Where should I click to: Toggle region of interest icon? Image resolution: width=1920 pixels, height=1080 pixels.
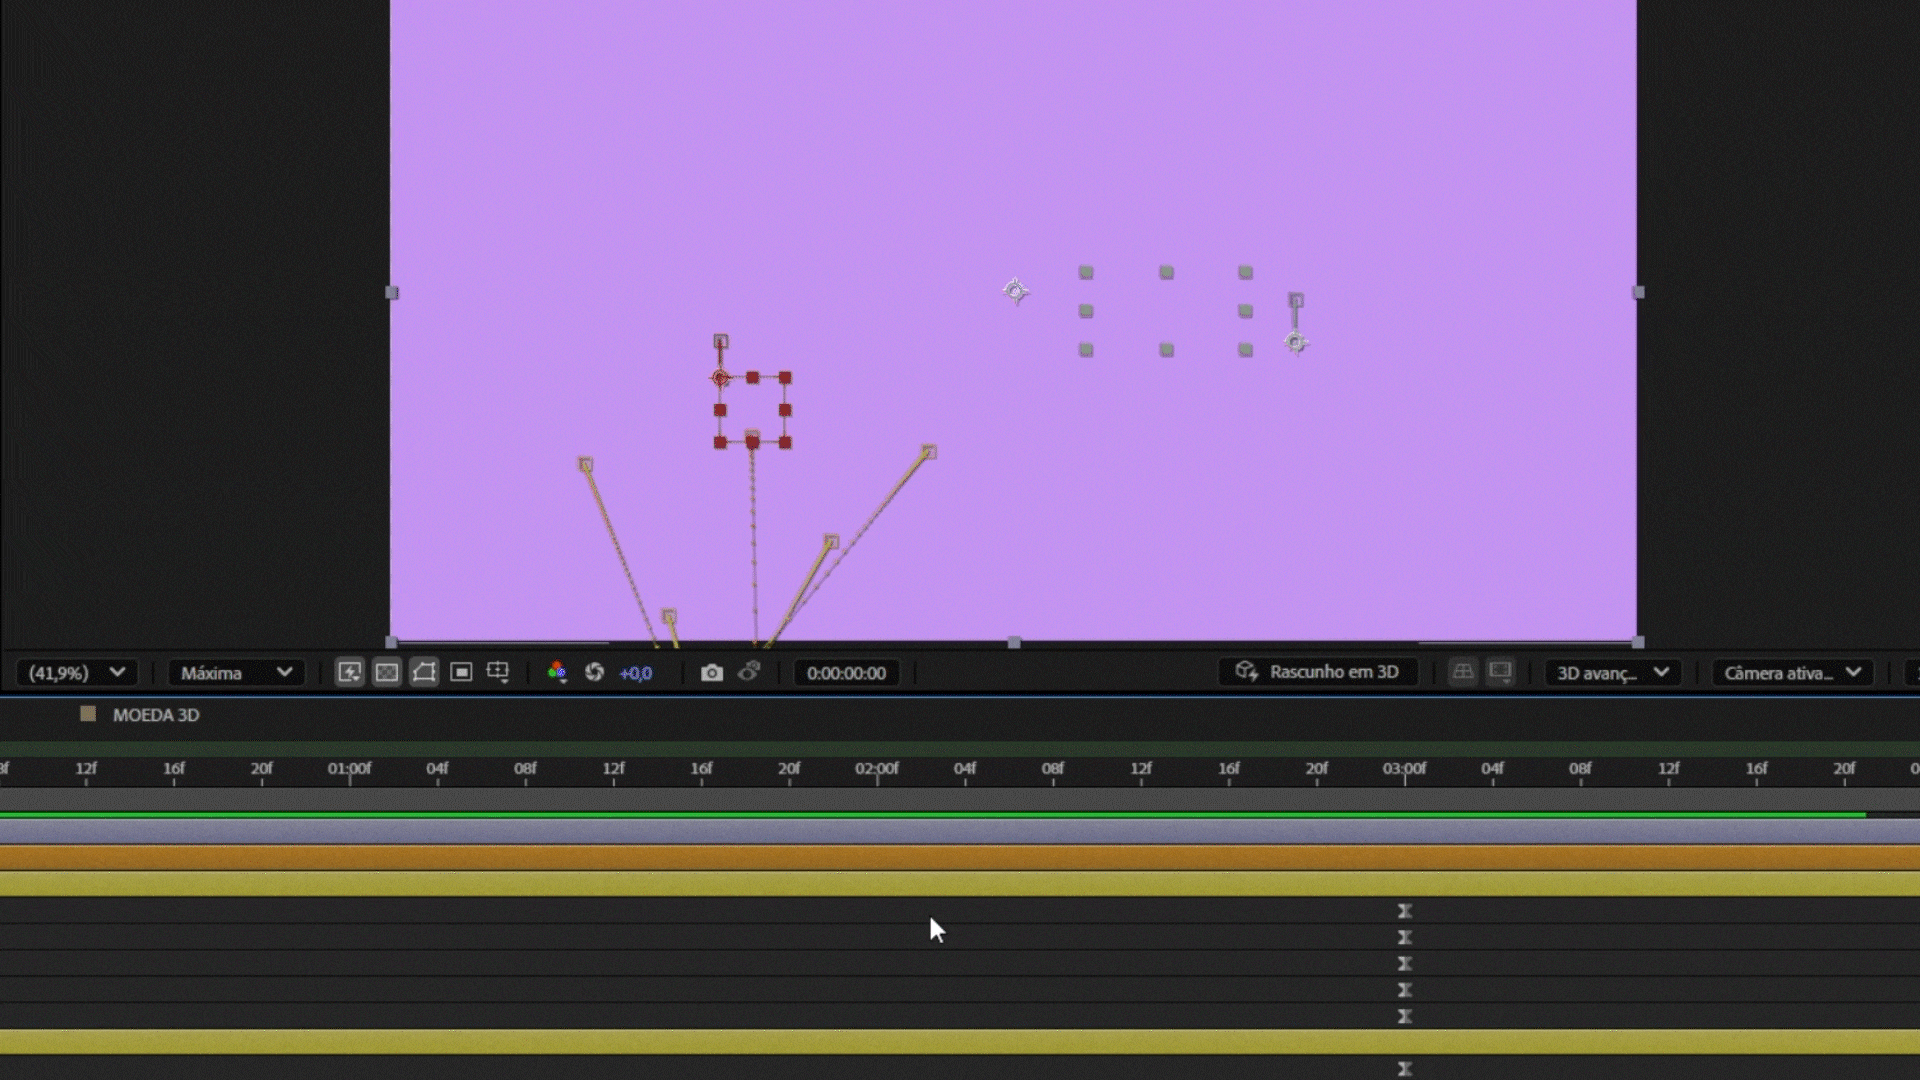[x=461, y=673]
